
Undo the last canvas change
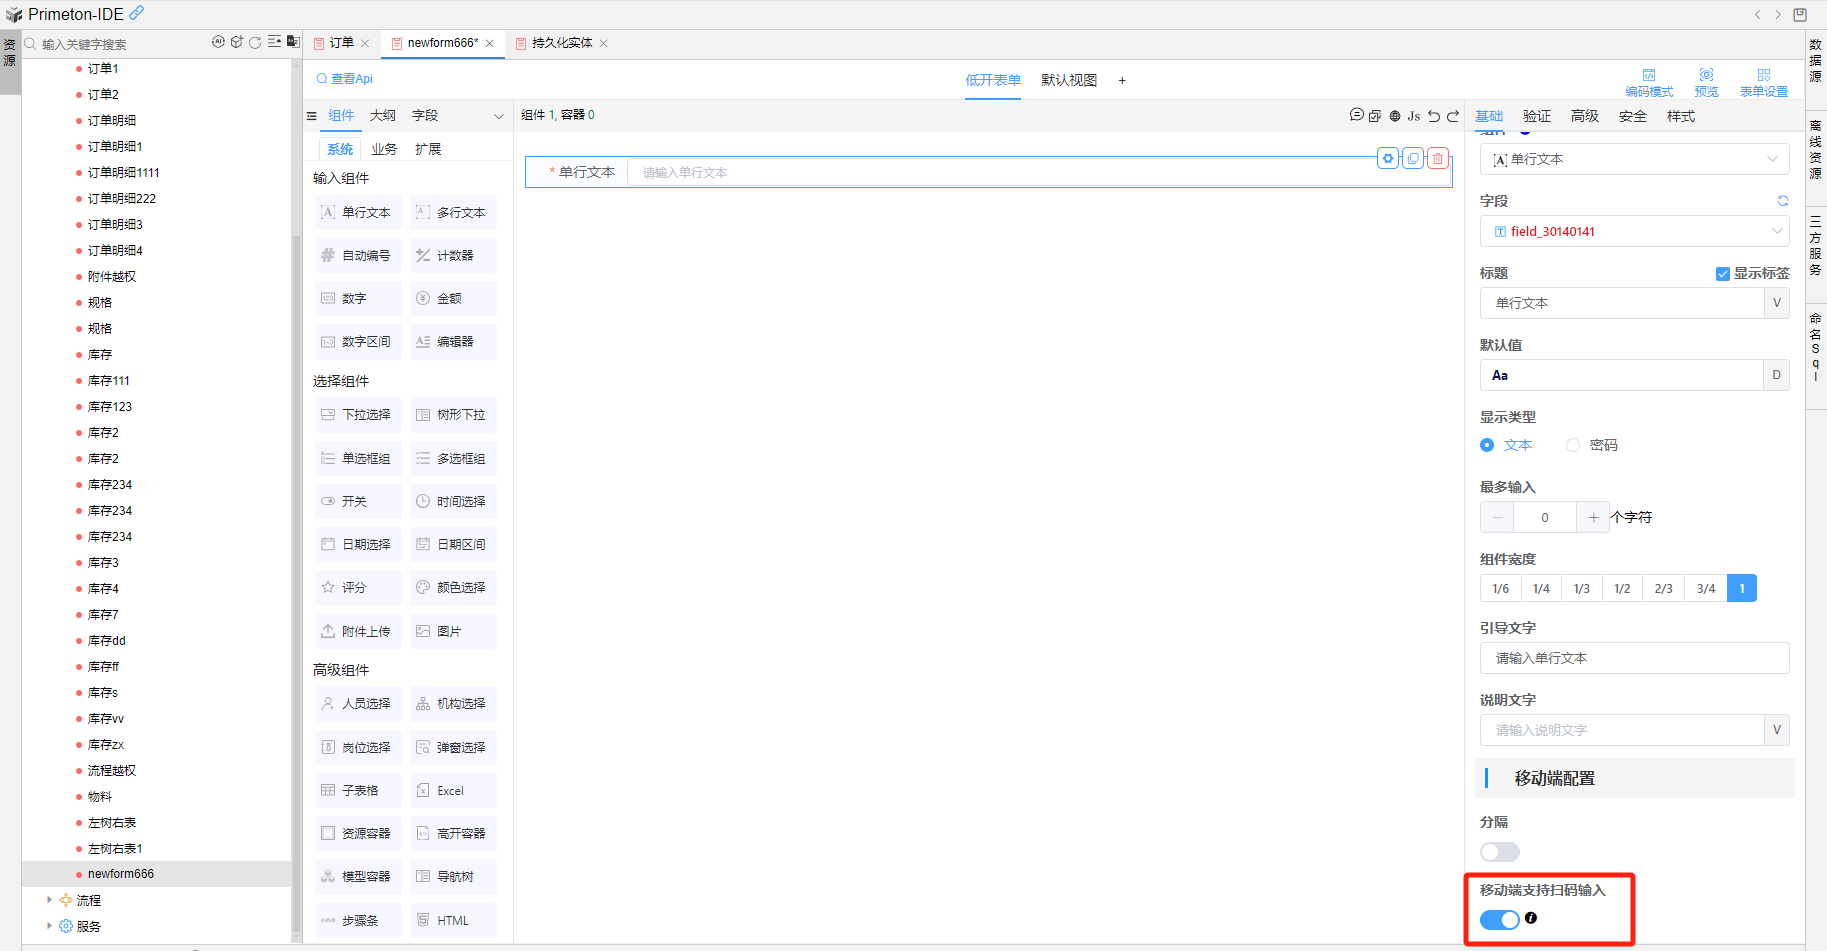[1434, 116]
